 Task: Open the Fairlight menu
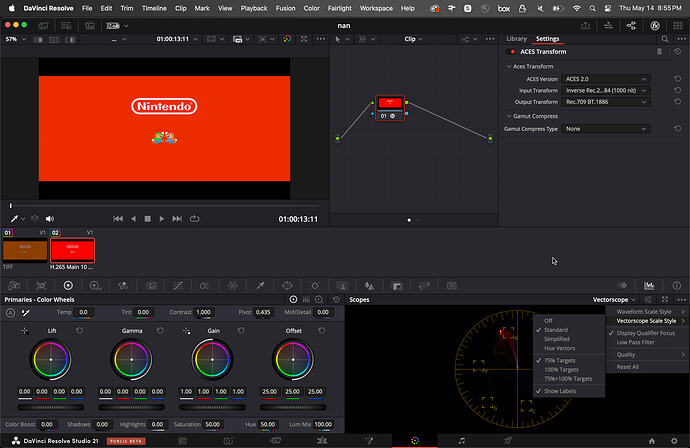339,8
